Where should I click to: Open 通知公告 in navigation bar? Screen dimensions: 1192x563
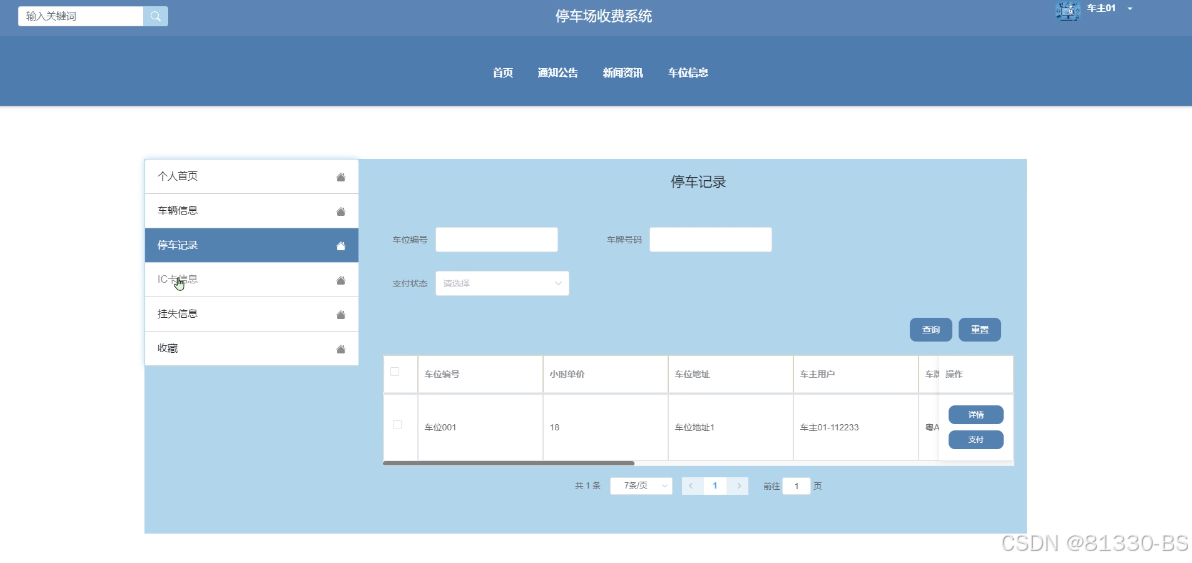(x=558, y=73)
